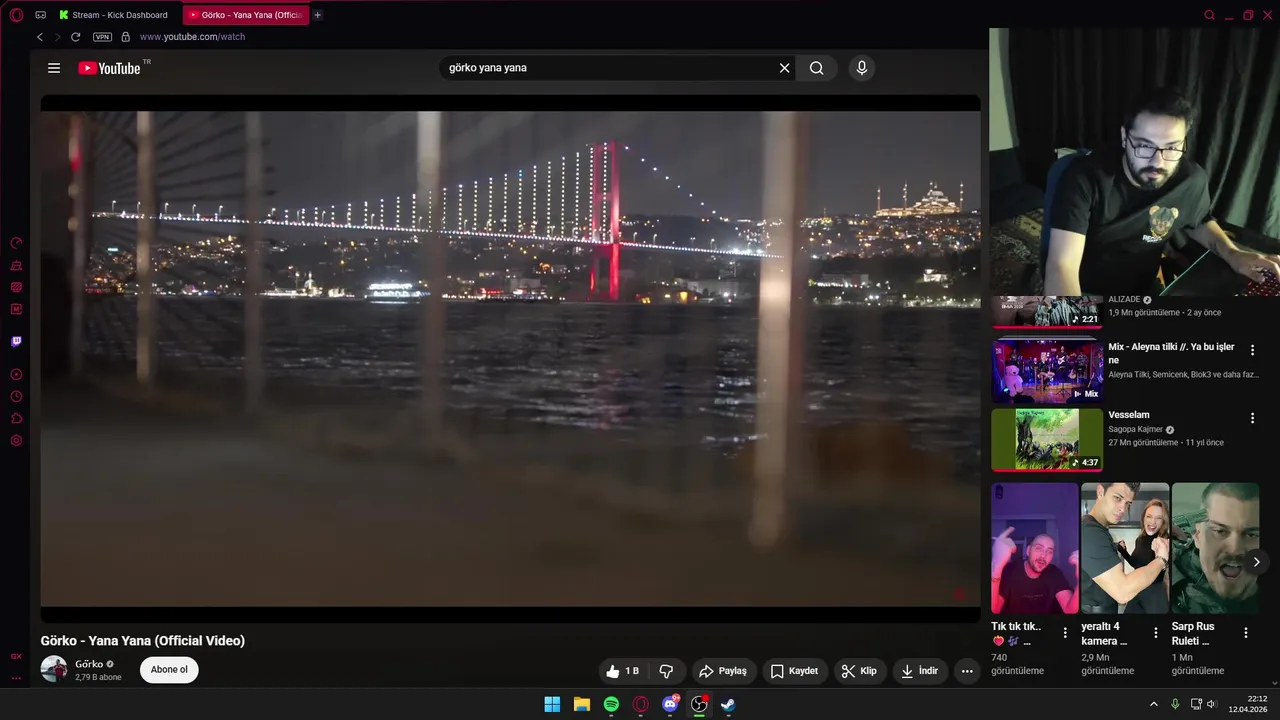Viewport: 1280px width, 720px height.
Task: Open the Opera main menu logo
Action: tap(16, 15)
